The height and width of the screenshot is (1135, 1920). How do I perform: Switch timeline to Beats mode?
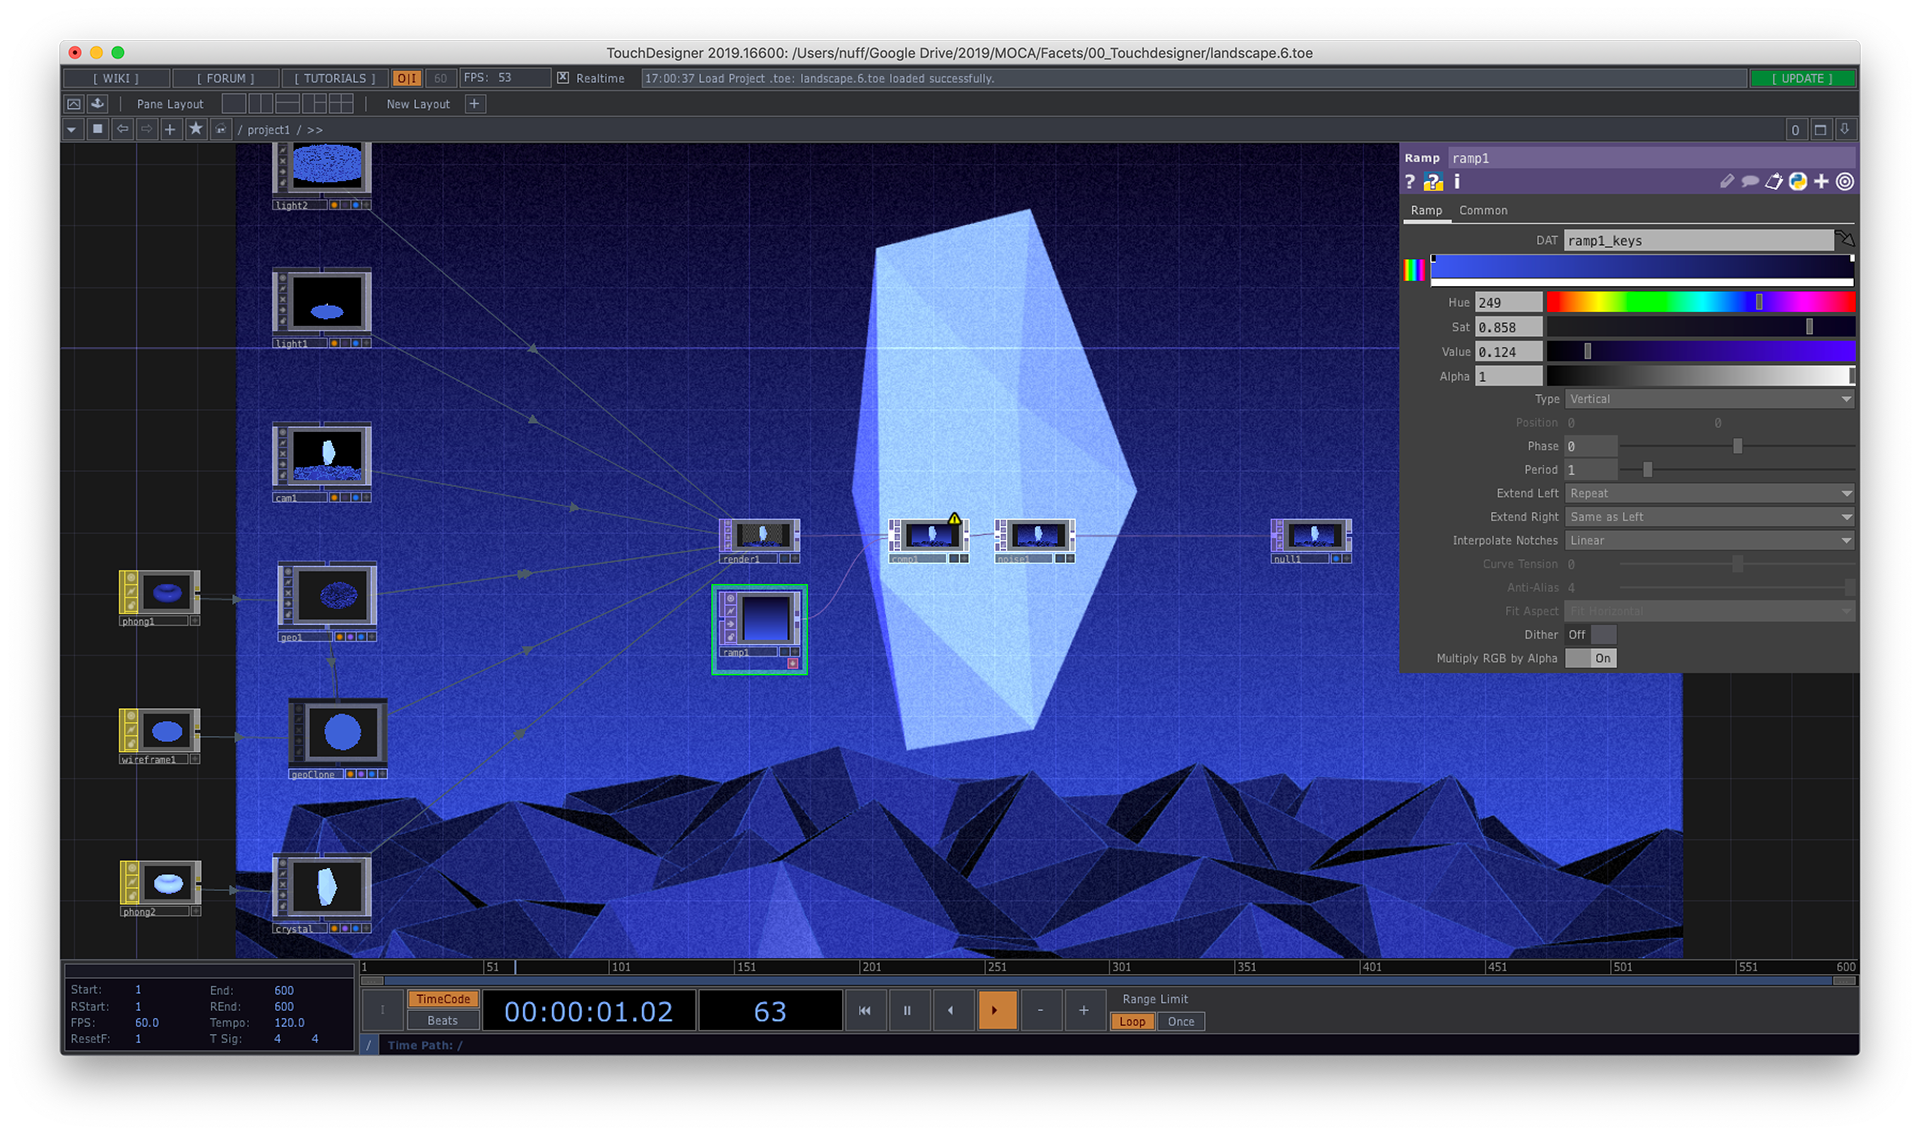[x=442, y=1021]
